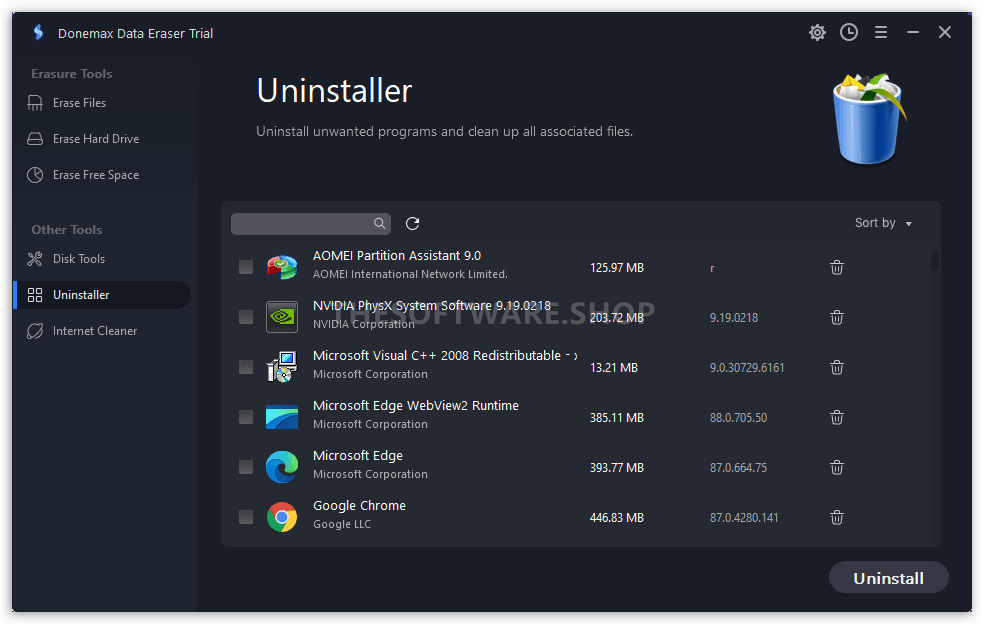Click 'AOMEI International Network Limited.' publisher
Image resolution: width=984 pixels, height=624 pixels.
click(x=410, y=274)
